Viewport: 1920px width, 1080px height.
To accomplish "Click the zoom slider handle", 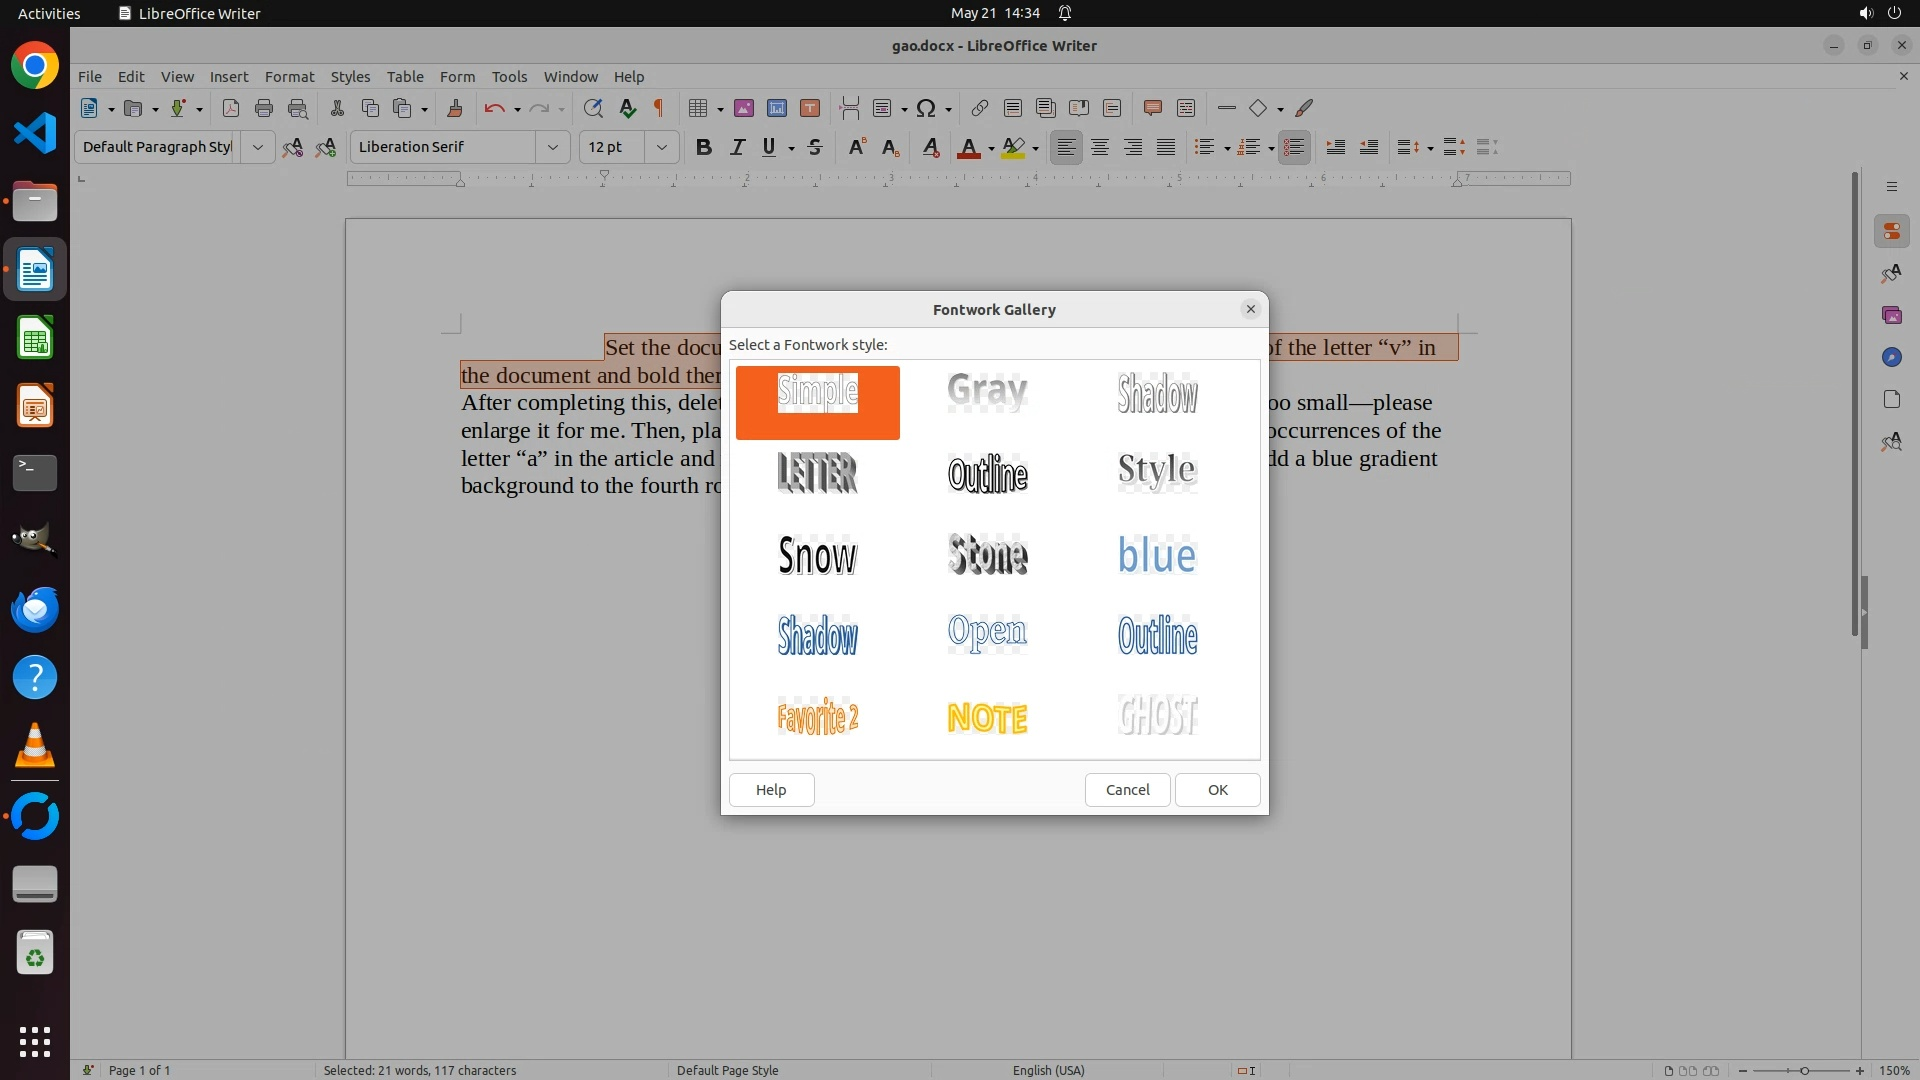I will point(1804,1070).
